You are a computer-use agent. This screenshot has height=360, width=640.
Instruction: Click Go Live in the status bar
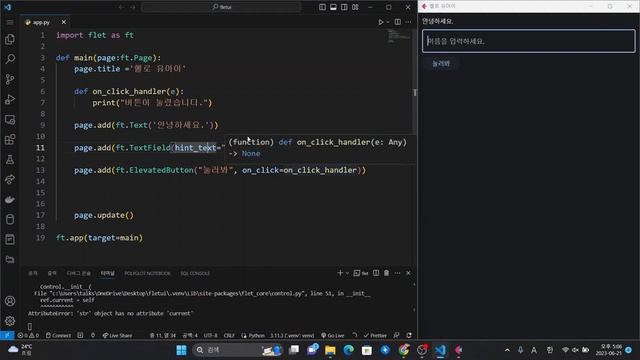tap(332, 335)
